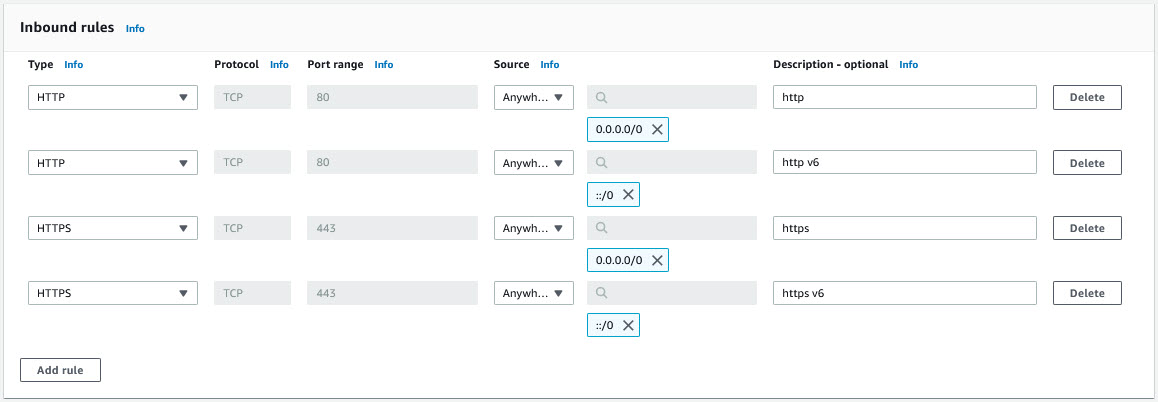Remove the 0.0.0.0/0 chip on http rule
This screenshot has width=1158, height=402.
pos(657,129)
